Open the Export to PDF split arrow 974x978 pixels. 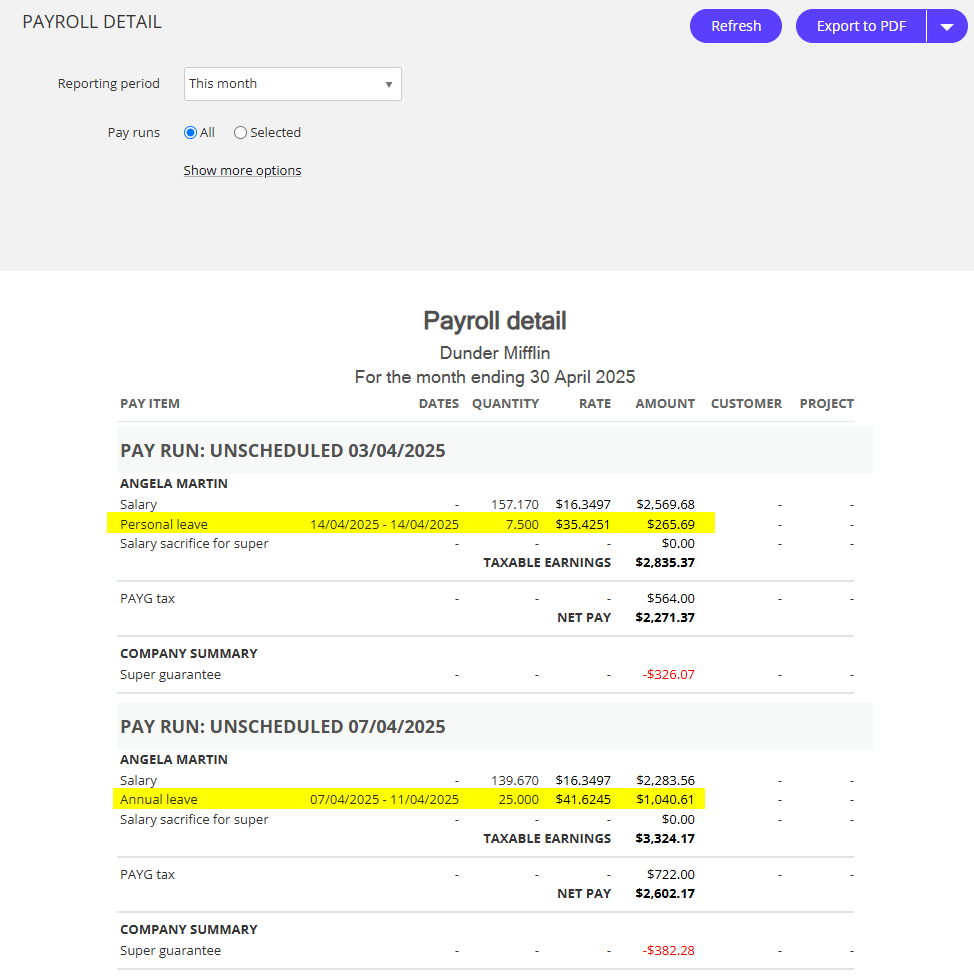(x=947, y=27)
